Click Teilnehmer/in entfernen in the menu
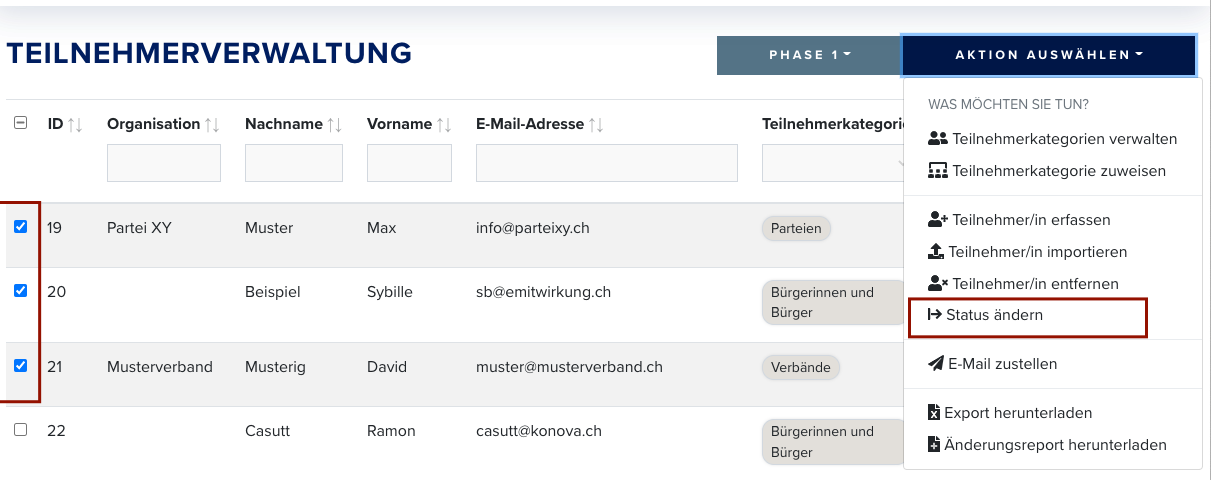The image size is (1211, 480). [1023, 284]
